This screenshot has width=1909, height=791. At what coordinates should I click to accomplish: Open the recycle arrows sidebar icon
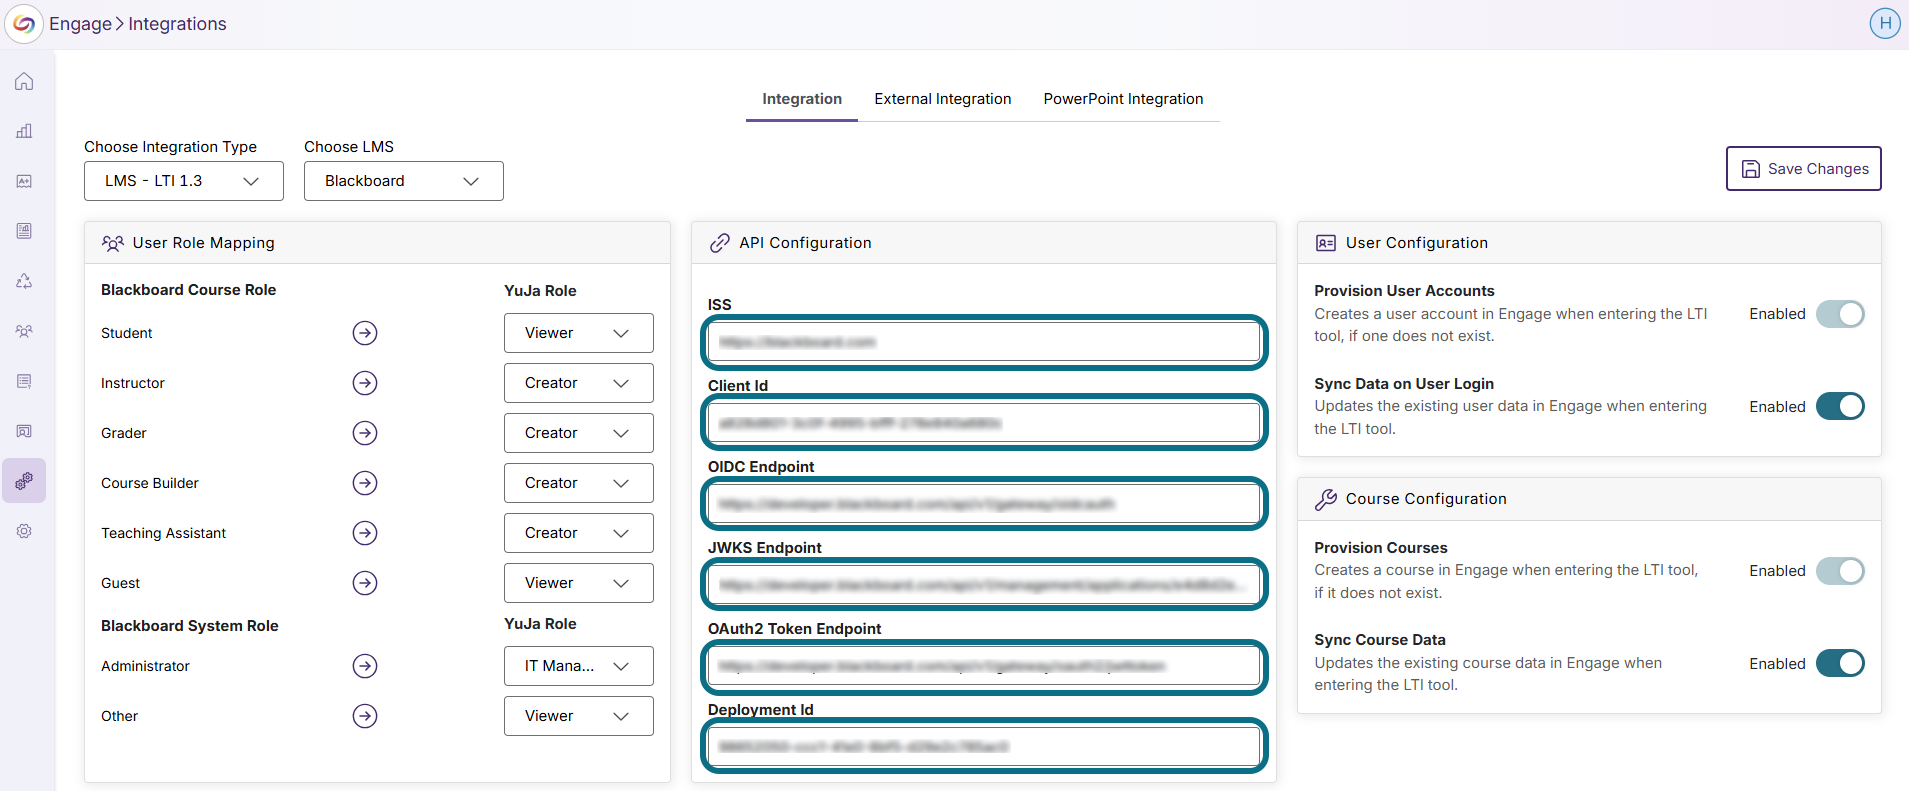[24, 281]
